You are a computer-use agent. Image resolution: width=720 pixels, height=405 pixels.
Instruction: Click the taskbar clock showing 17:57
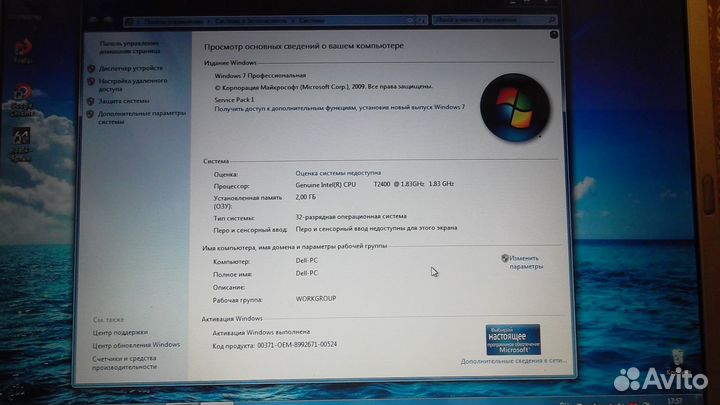point(674,401)
